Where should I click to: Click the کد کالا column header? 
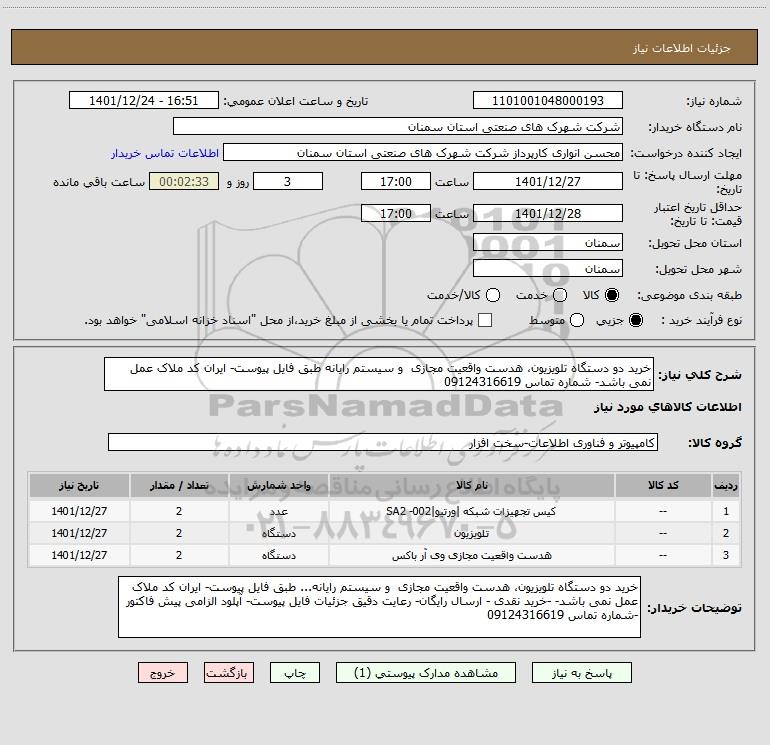pyautogui.click(x=663, y=485)
